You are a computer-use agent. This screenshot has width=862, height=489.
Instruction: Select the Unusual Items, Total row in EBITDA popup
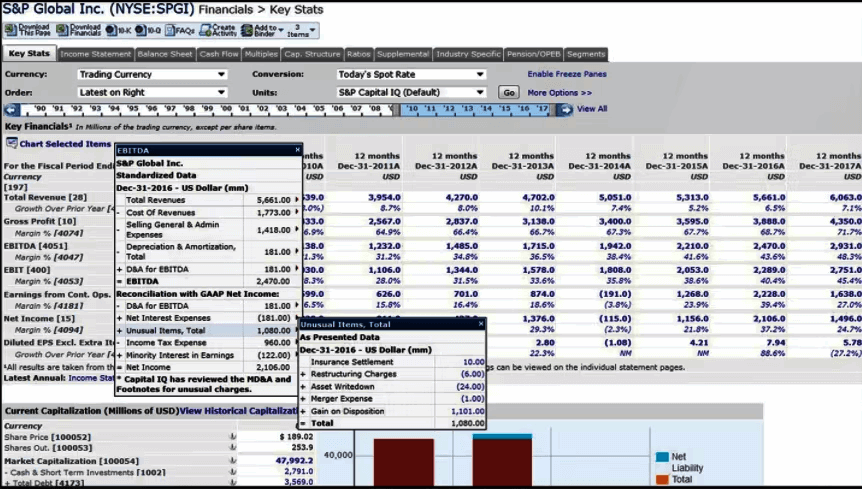[208, 330]
